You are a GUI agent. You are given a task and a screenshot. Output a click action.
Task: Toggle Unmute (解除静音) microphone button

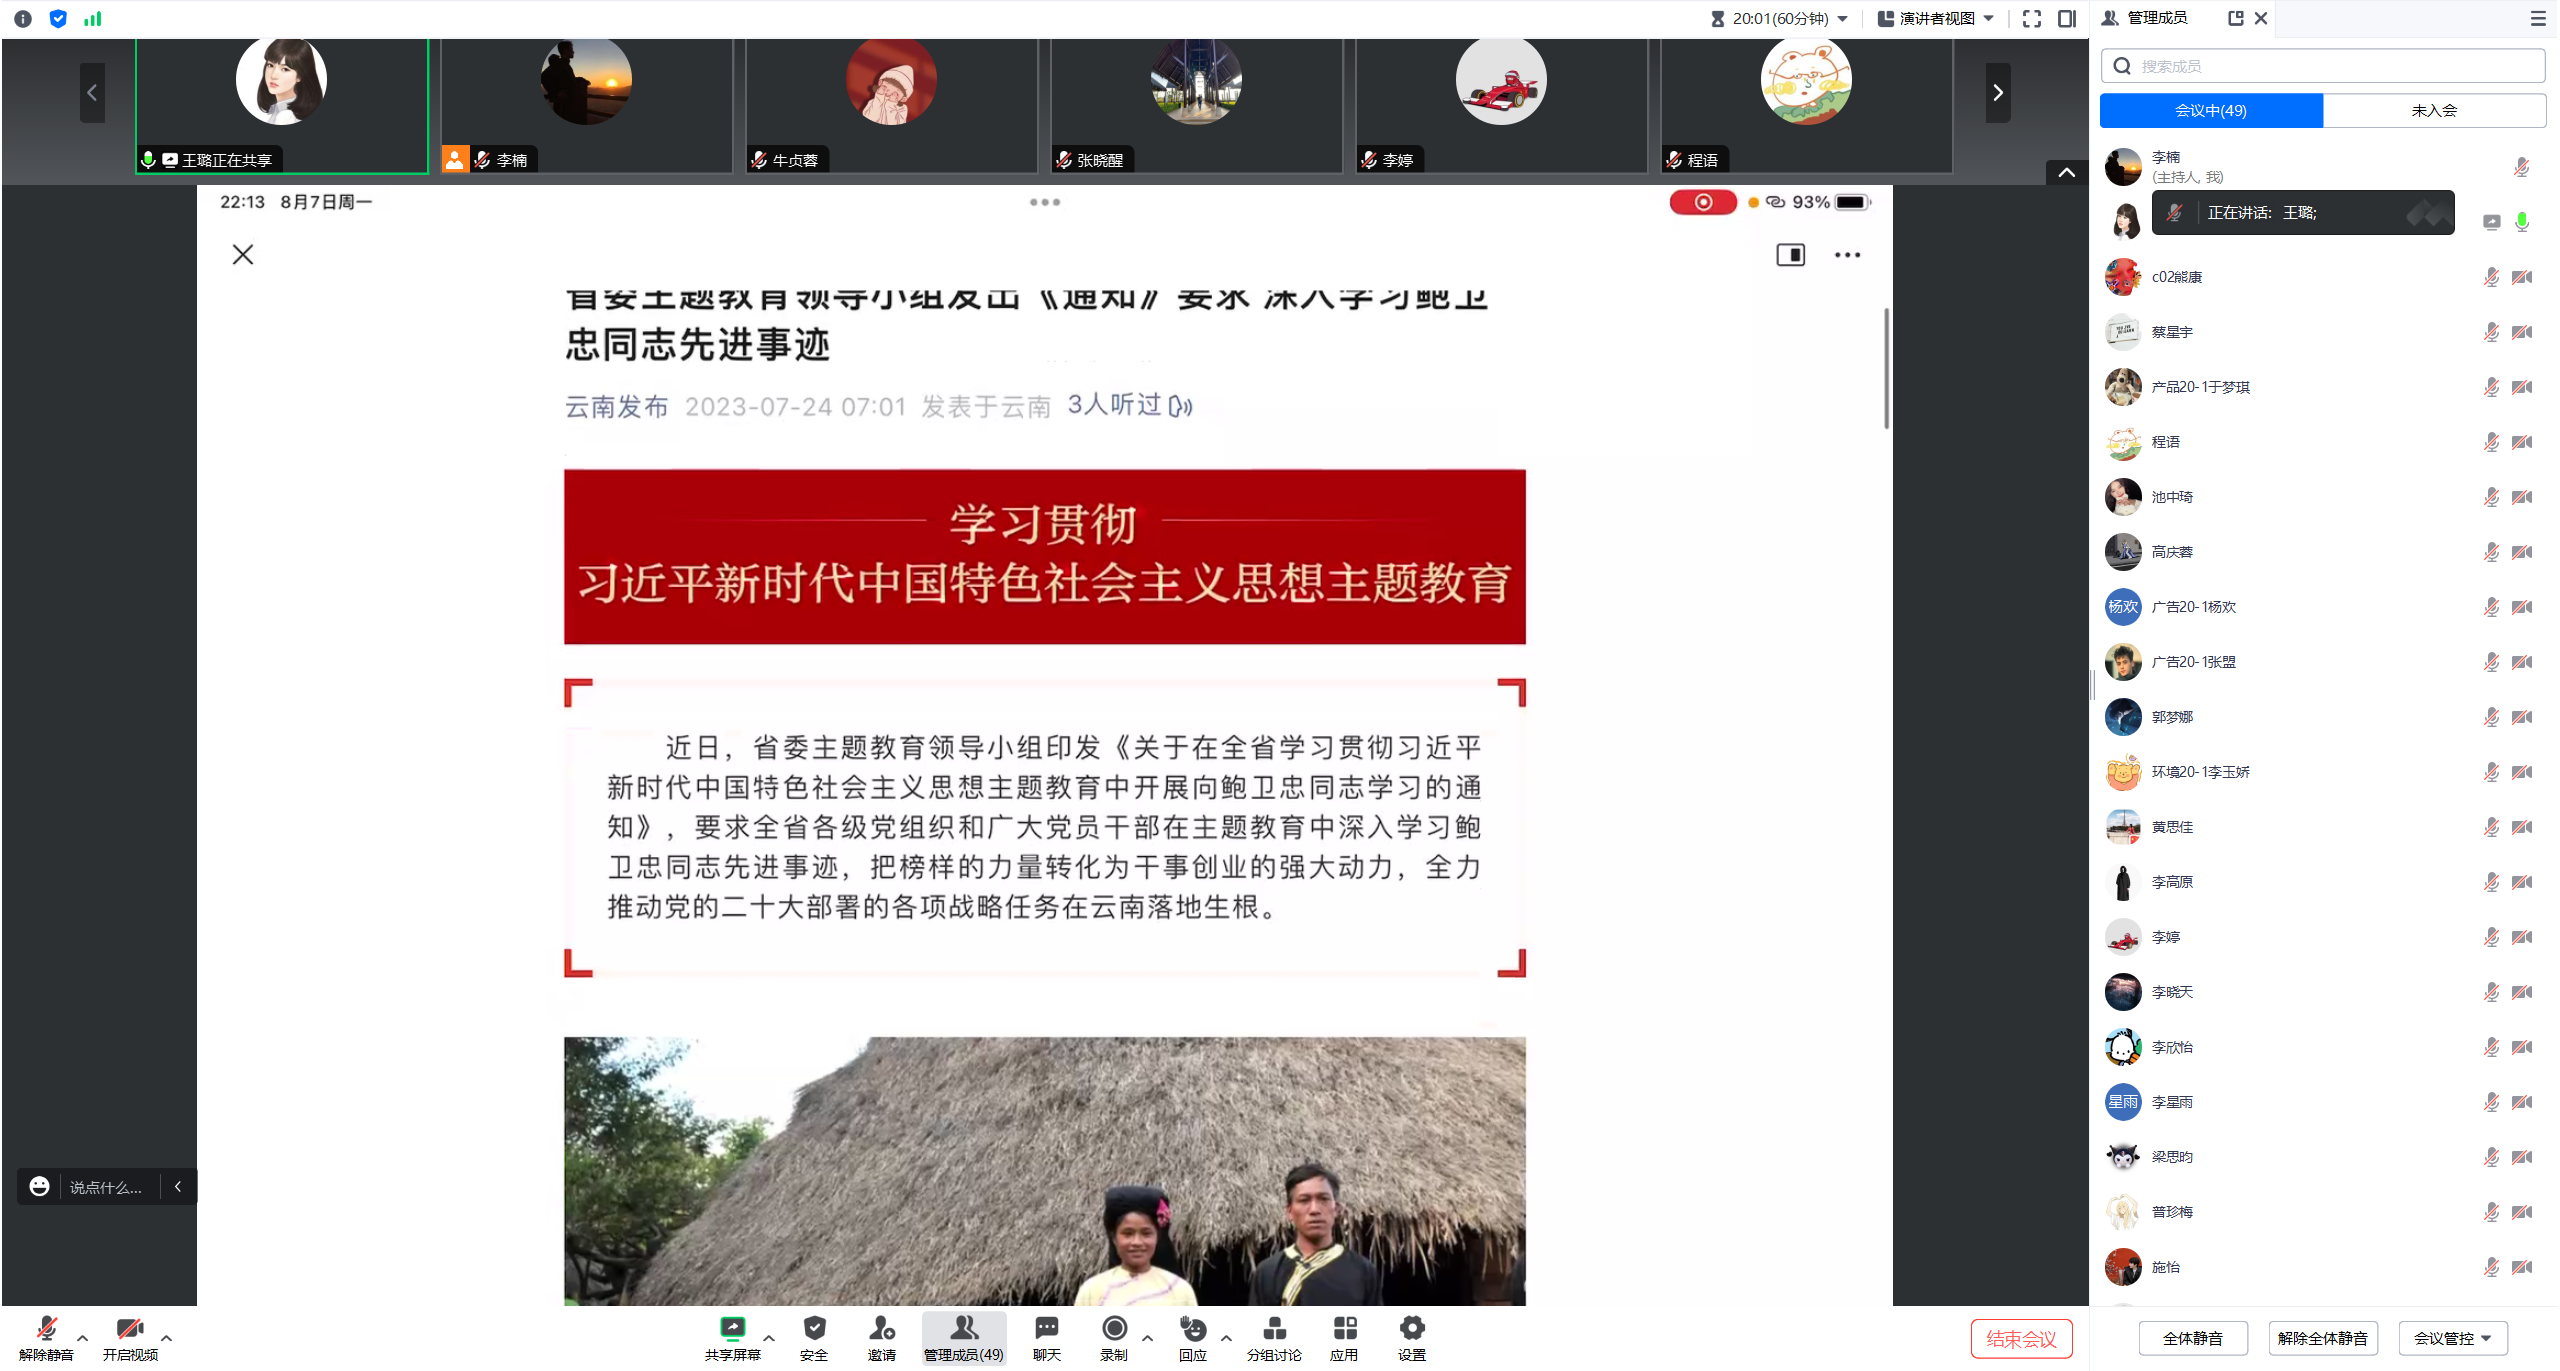46,1329
